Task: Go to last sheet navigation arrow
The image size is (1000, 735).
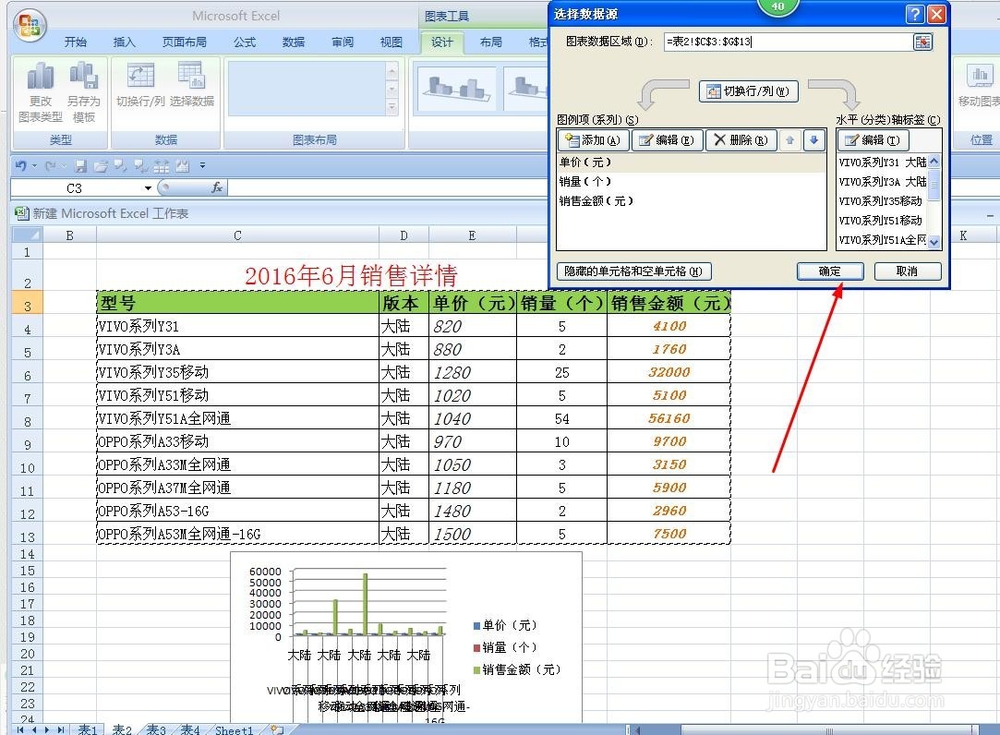Action: (61, 729)
